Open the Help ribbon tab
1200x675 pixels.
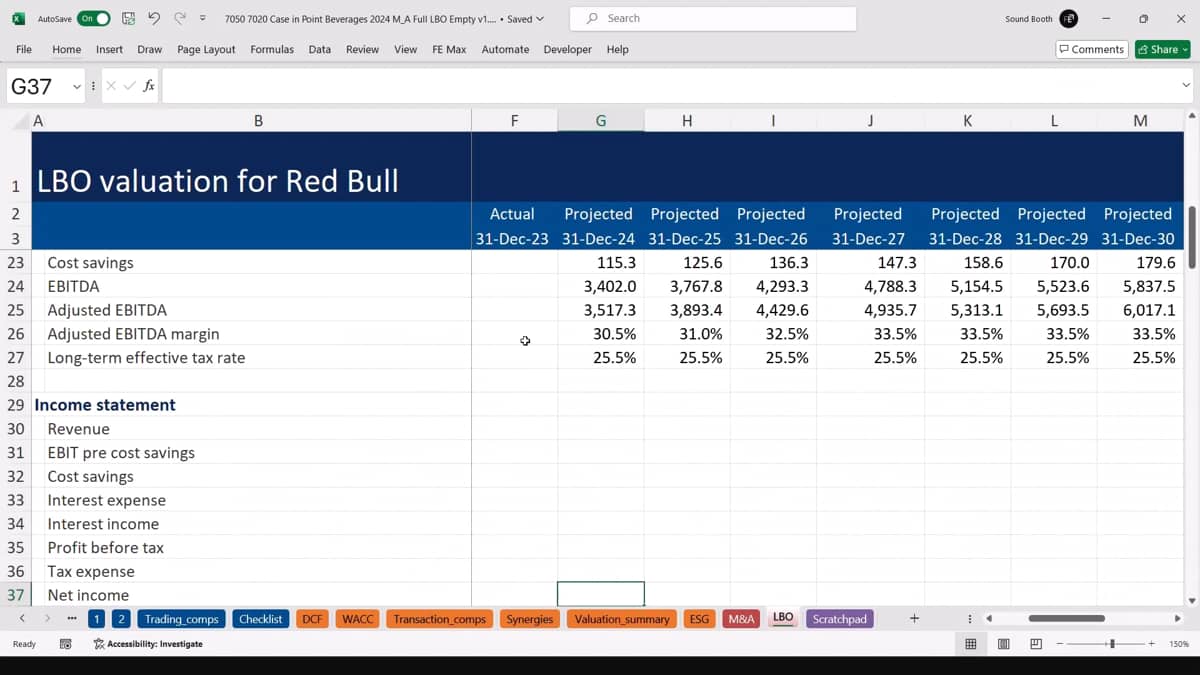tap(617, 49)
